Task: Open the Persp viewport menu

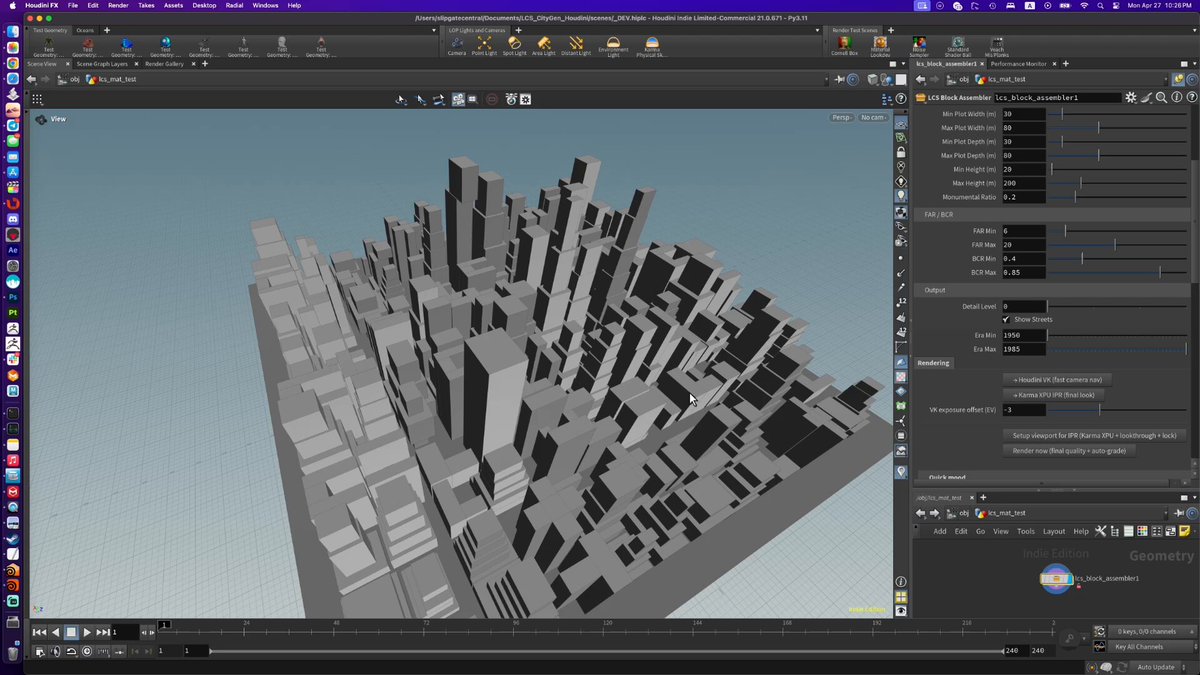Action: point(842,117)
